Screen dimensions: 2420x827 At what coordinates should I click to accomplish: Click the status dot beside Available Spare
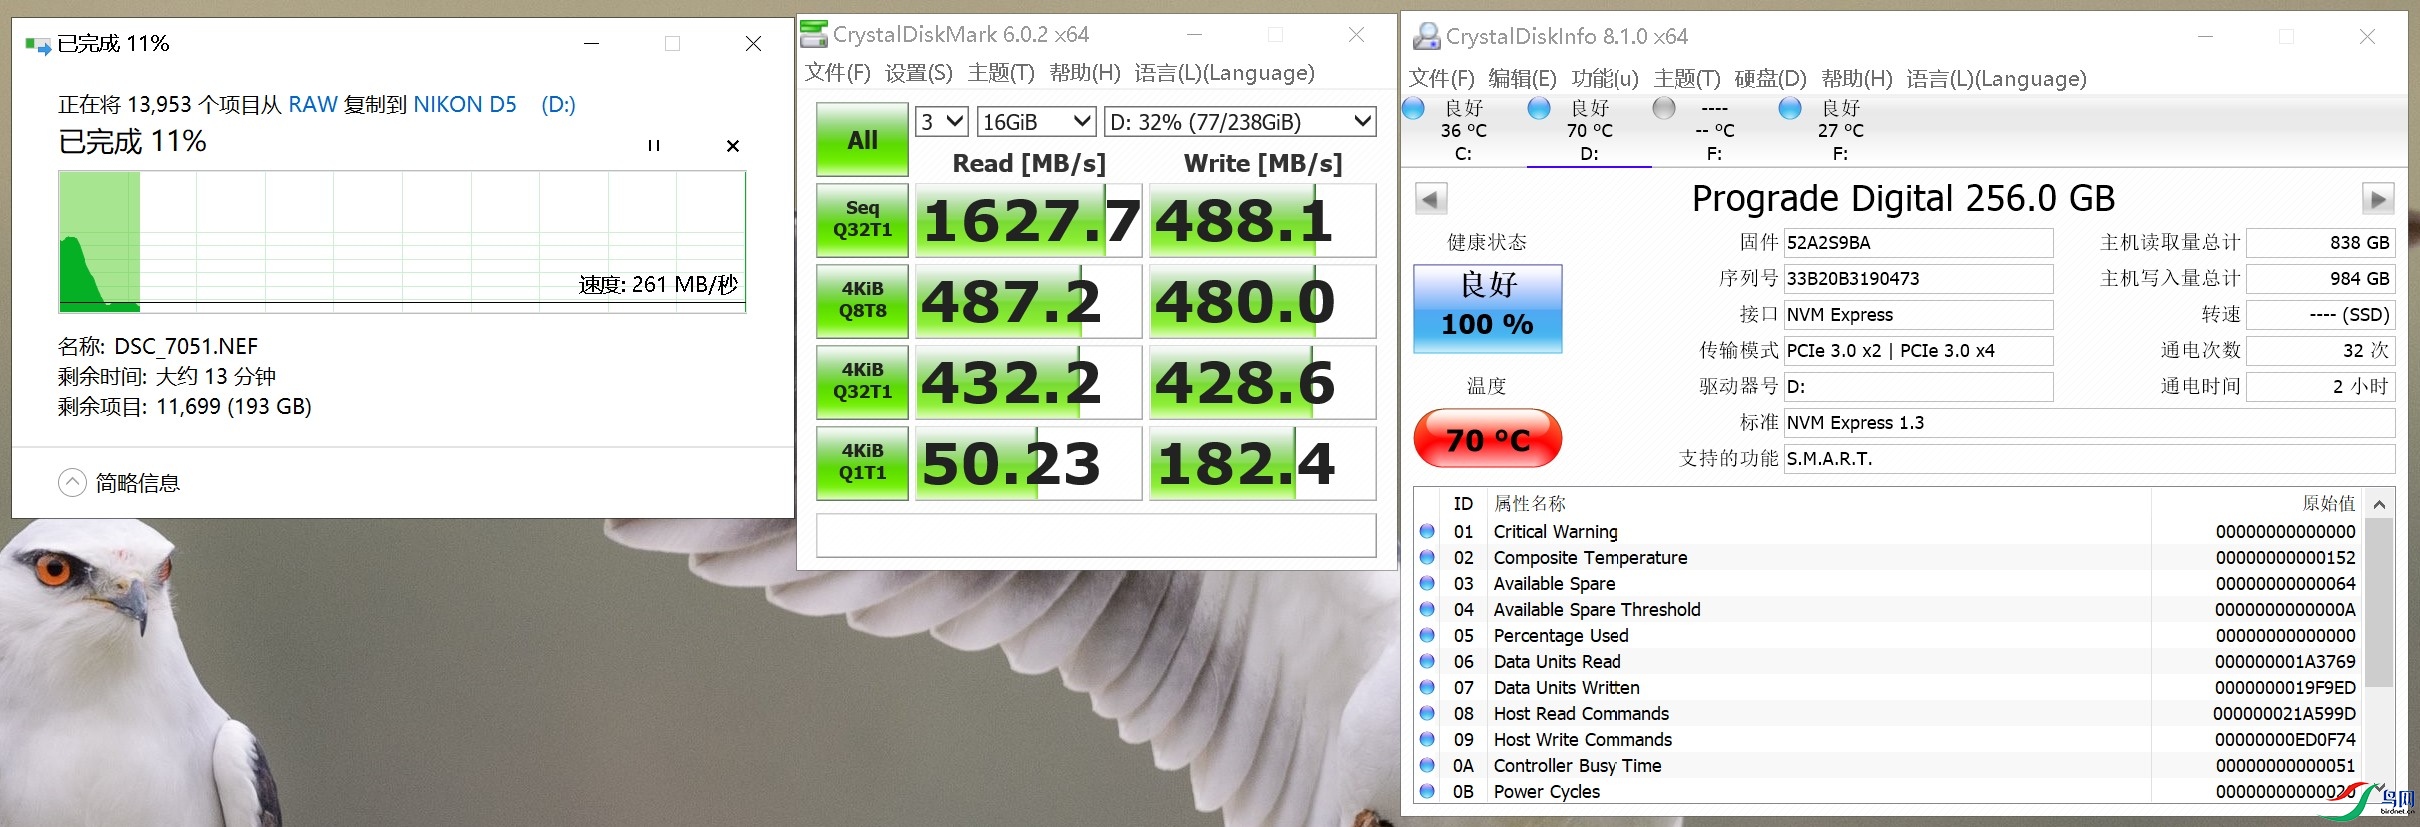pyautogui.click(x=1427, y=584)
